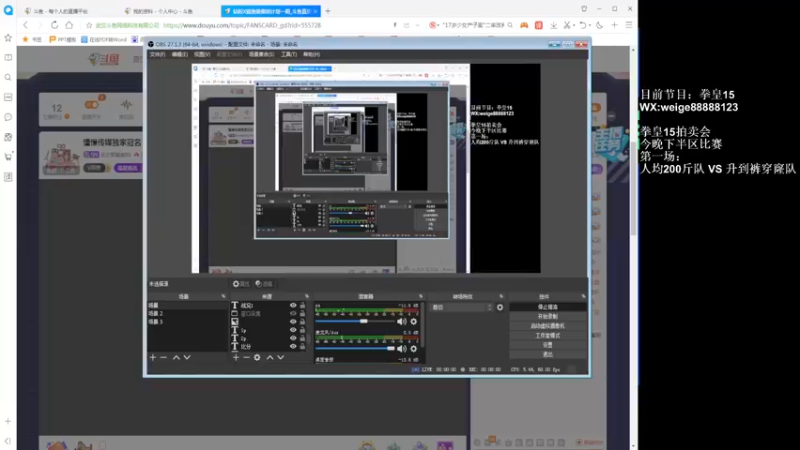
Task: Click the browser address bar URL field
Action: 242,25
